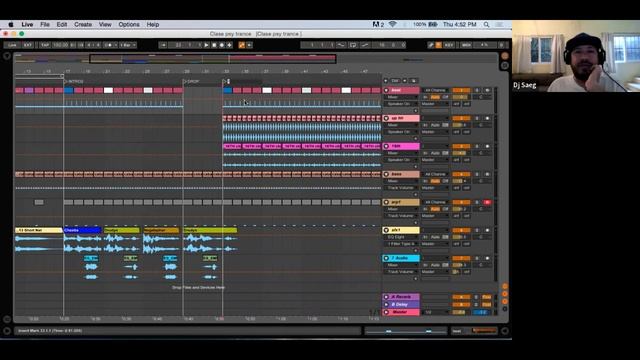This screenshot has width=640, height=360.
Task: Toggle the orange Automation Arm button
Action: point(242,45)
